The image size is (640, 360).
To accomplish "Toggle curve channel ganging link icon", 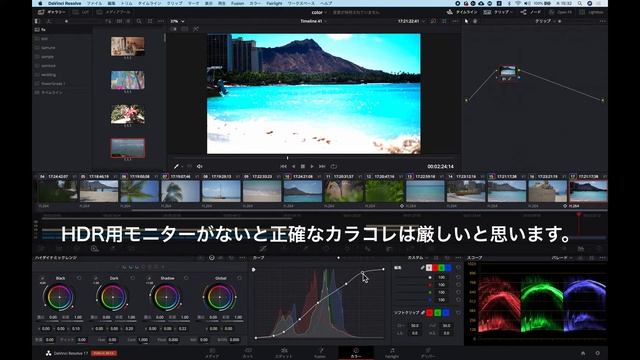I will pos(423,268).
